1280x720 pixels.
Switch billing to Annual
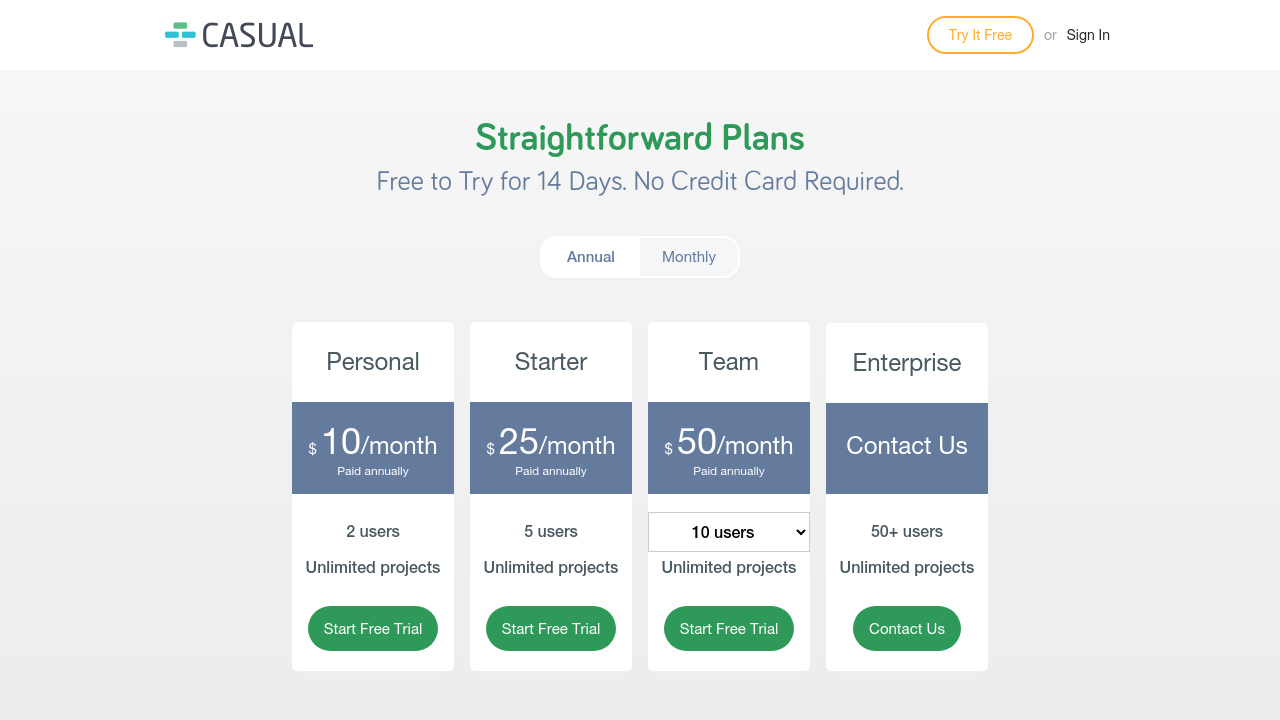pos(590,257)
